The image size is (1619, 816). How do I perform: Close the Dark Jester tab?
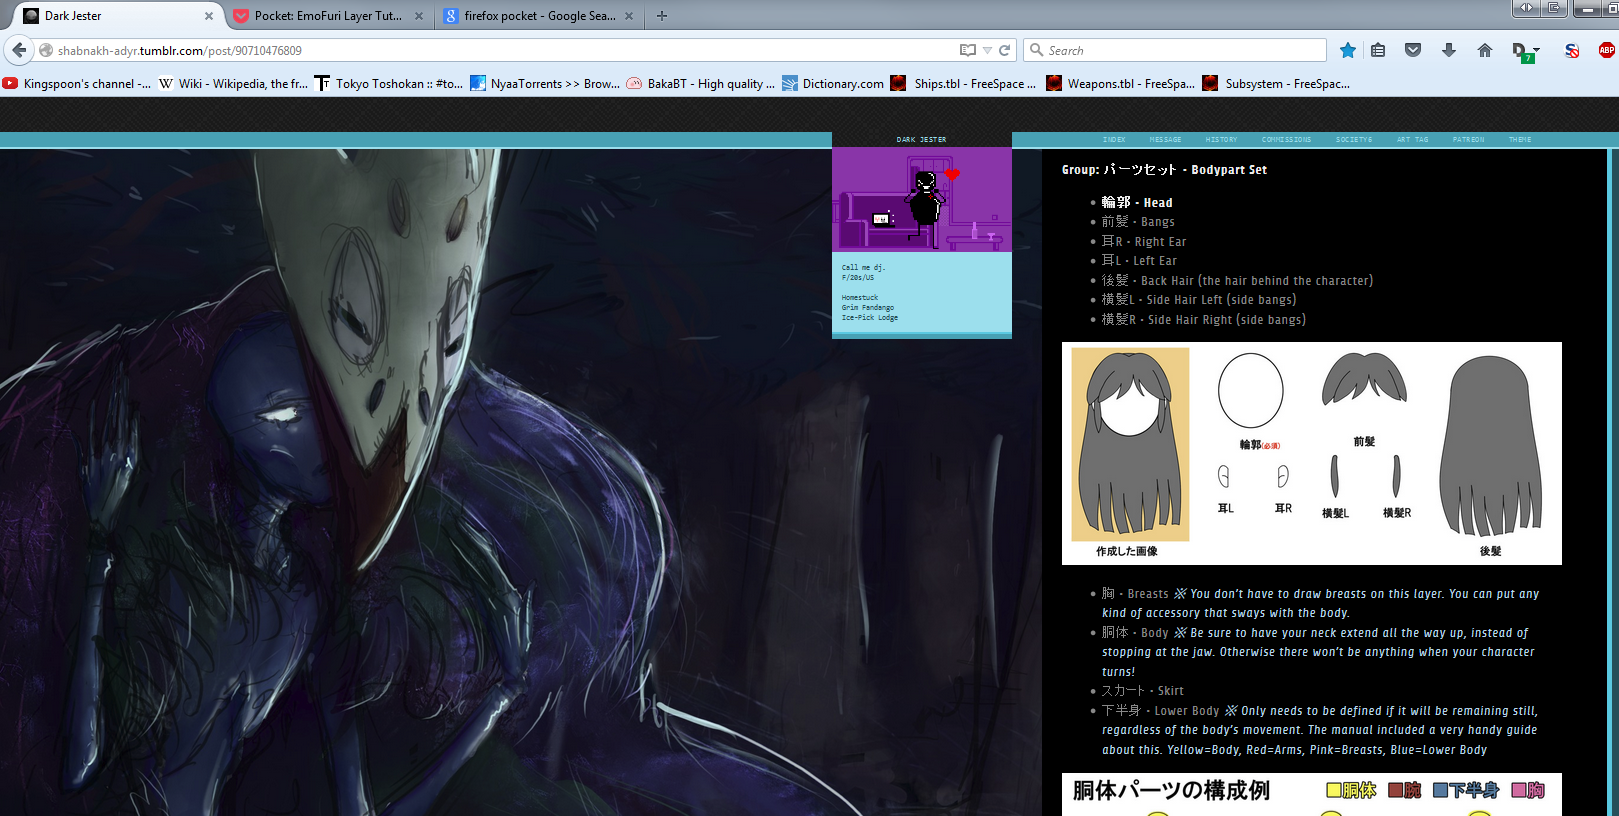pyautogui.click(x=209, y=16)
